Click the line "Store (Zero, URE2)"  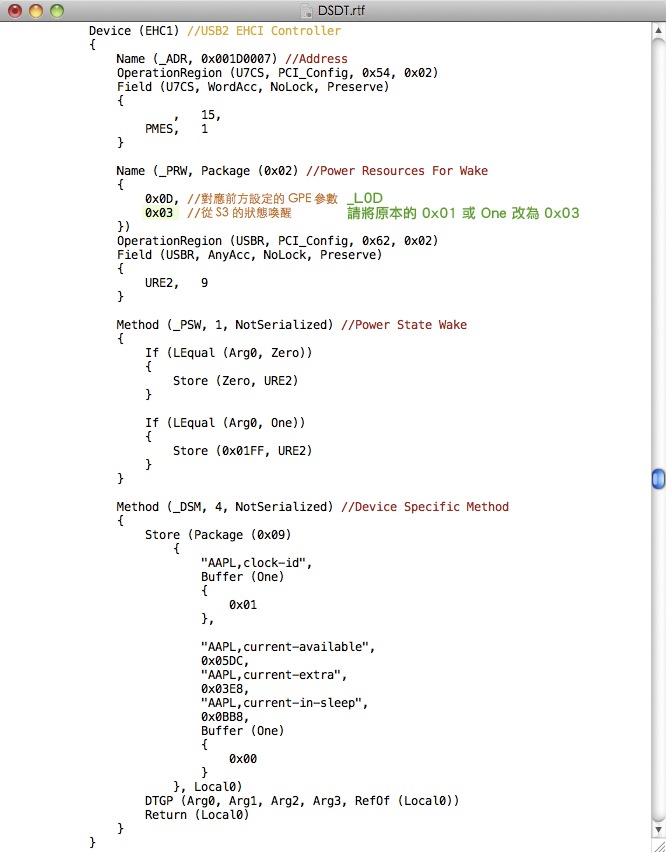click(236, 381)
